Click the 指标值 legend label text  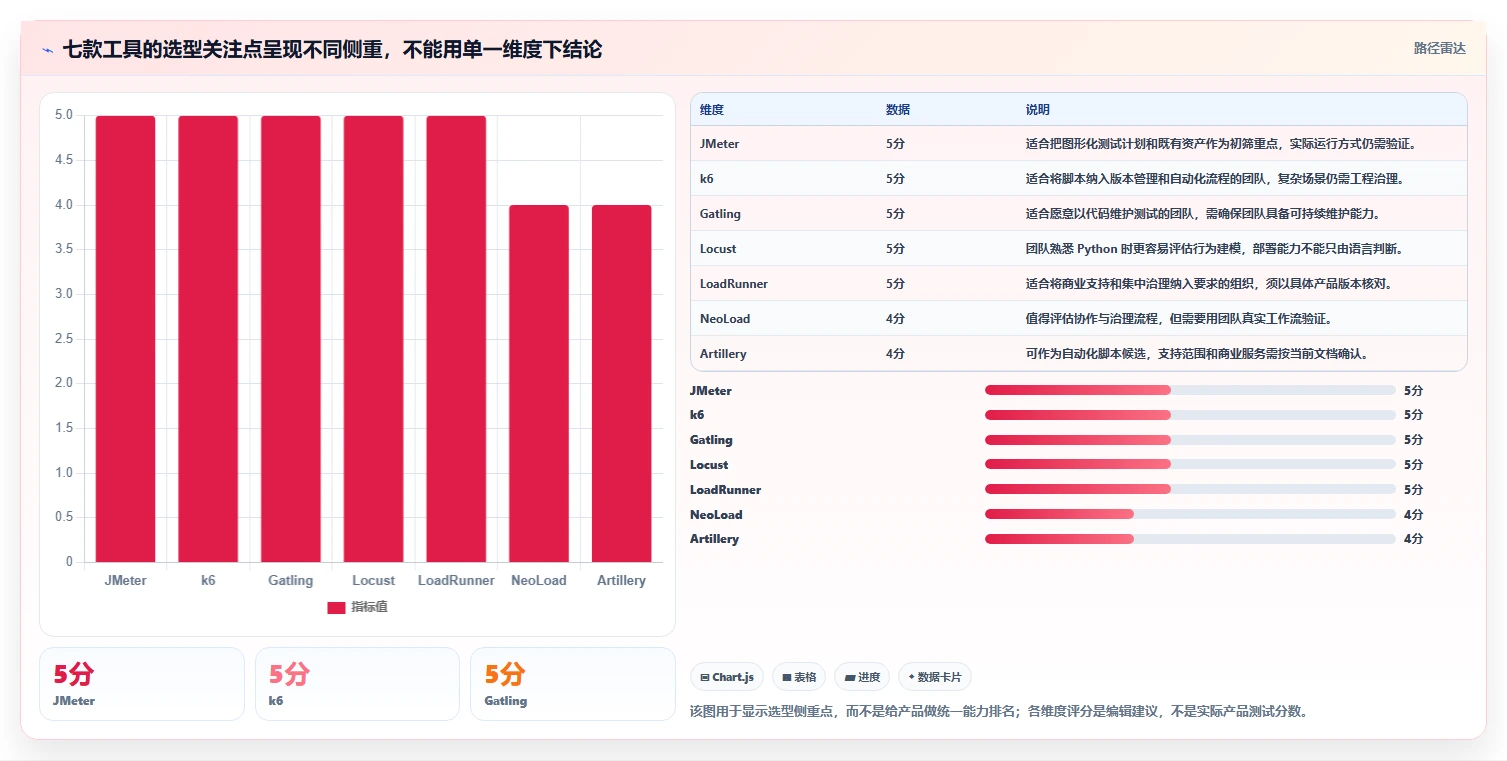369,608
